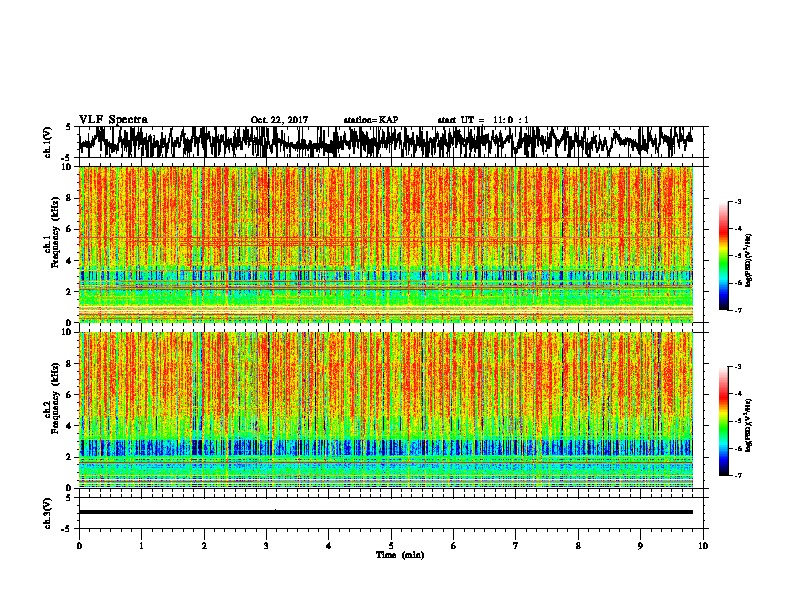Click time axis tick label '9'

[640, 546]
